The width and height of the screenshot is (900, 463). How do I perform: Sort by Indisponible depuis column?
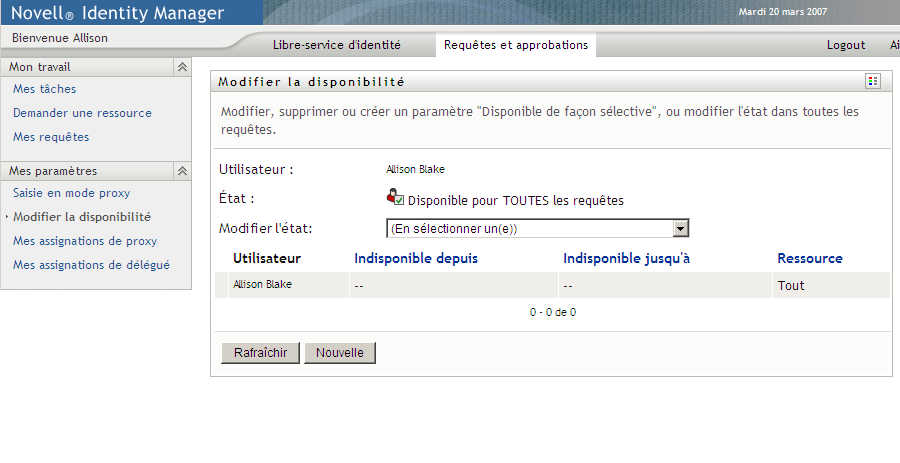point(416,258)
